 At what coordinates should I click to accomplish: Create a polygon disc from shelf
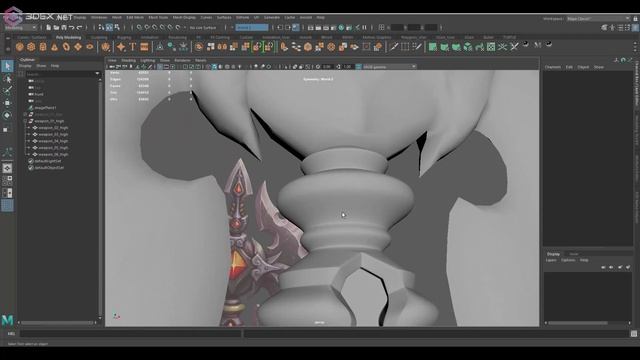90,47
